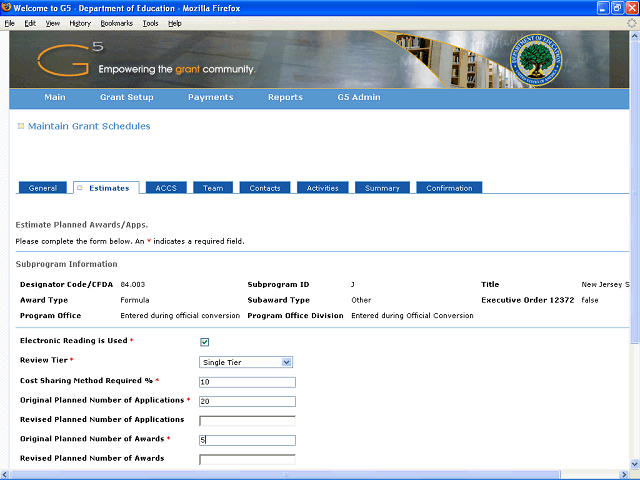Screen dimensions: 640x480
Task: Open the Bookmarks menu
Action: coord(116,22)
